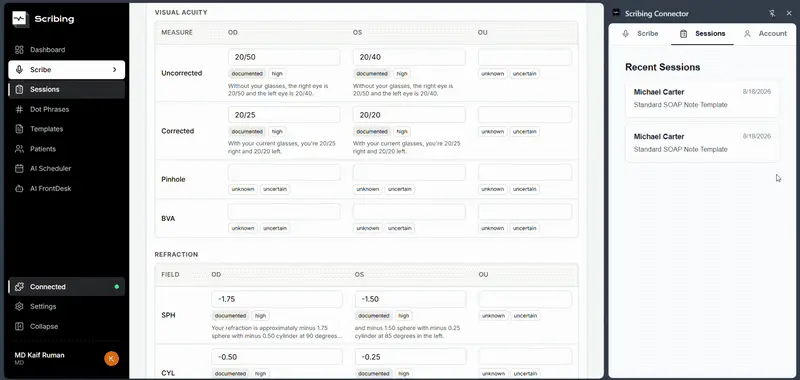Click the Recent Sessions heading

coord(662,67)
